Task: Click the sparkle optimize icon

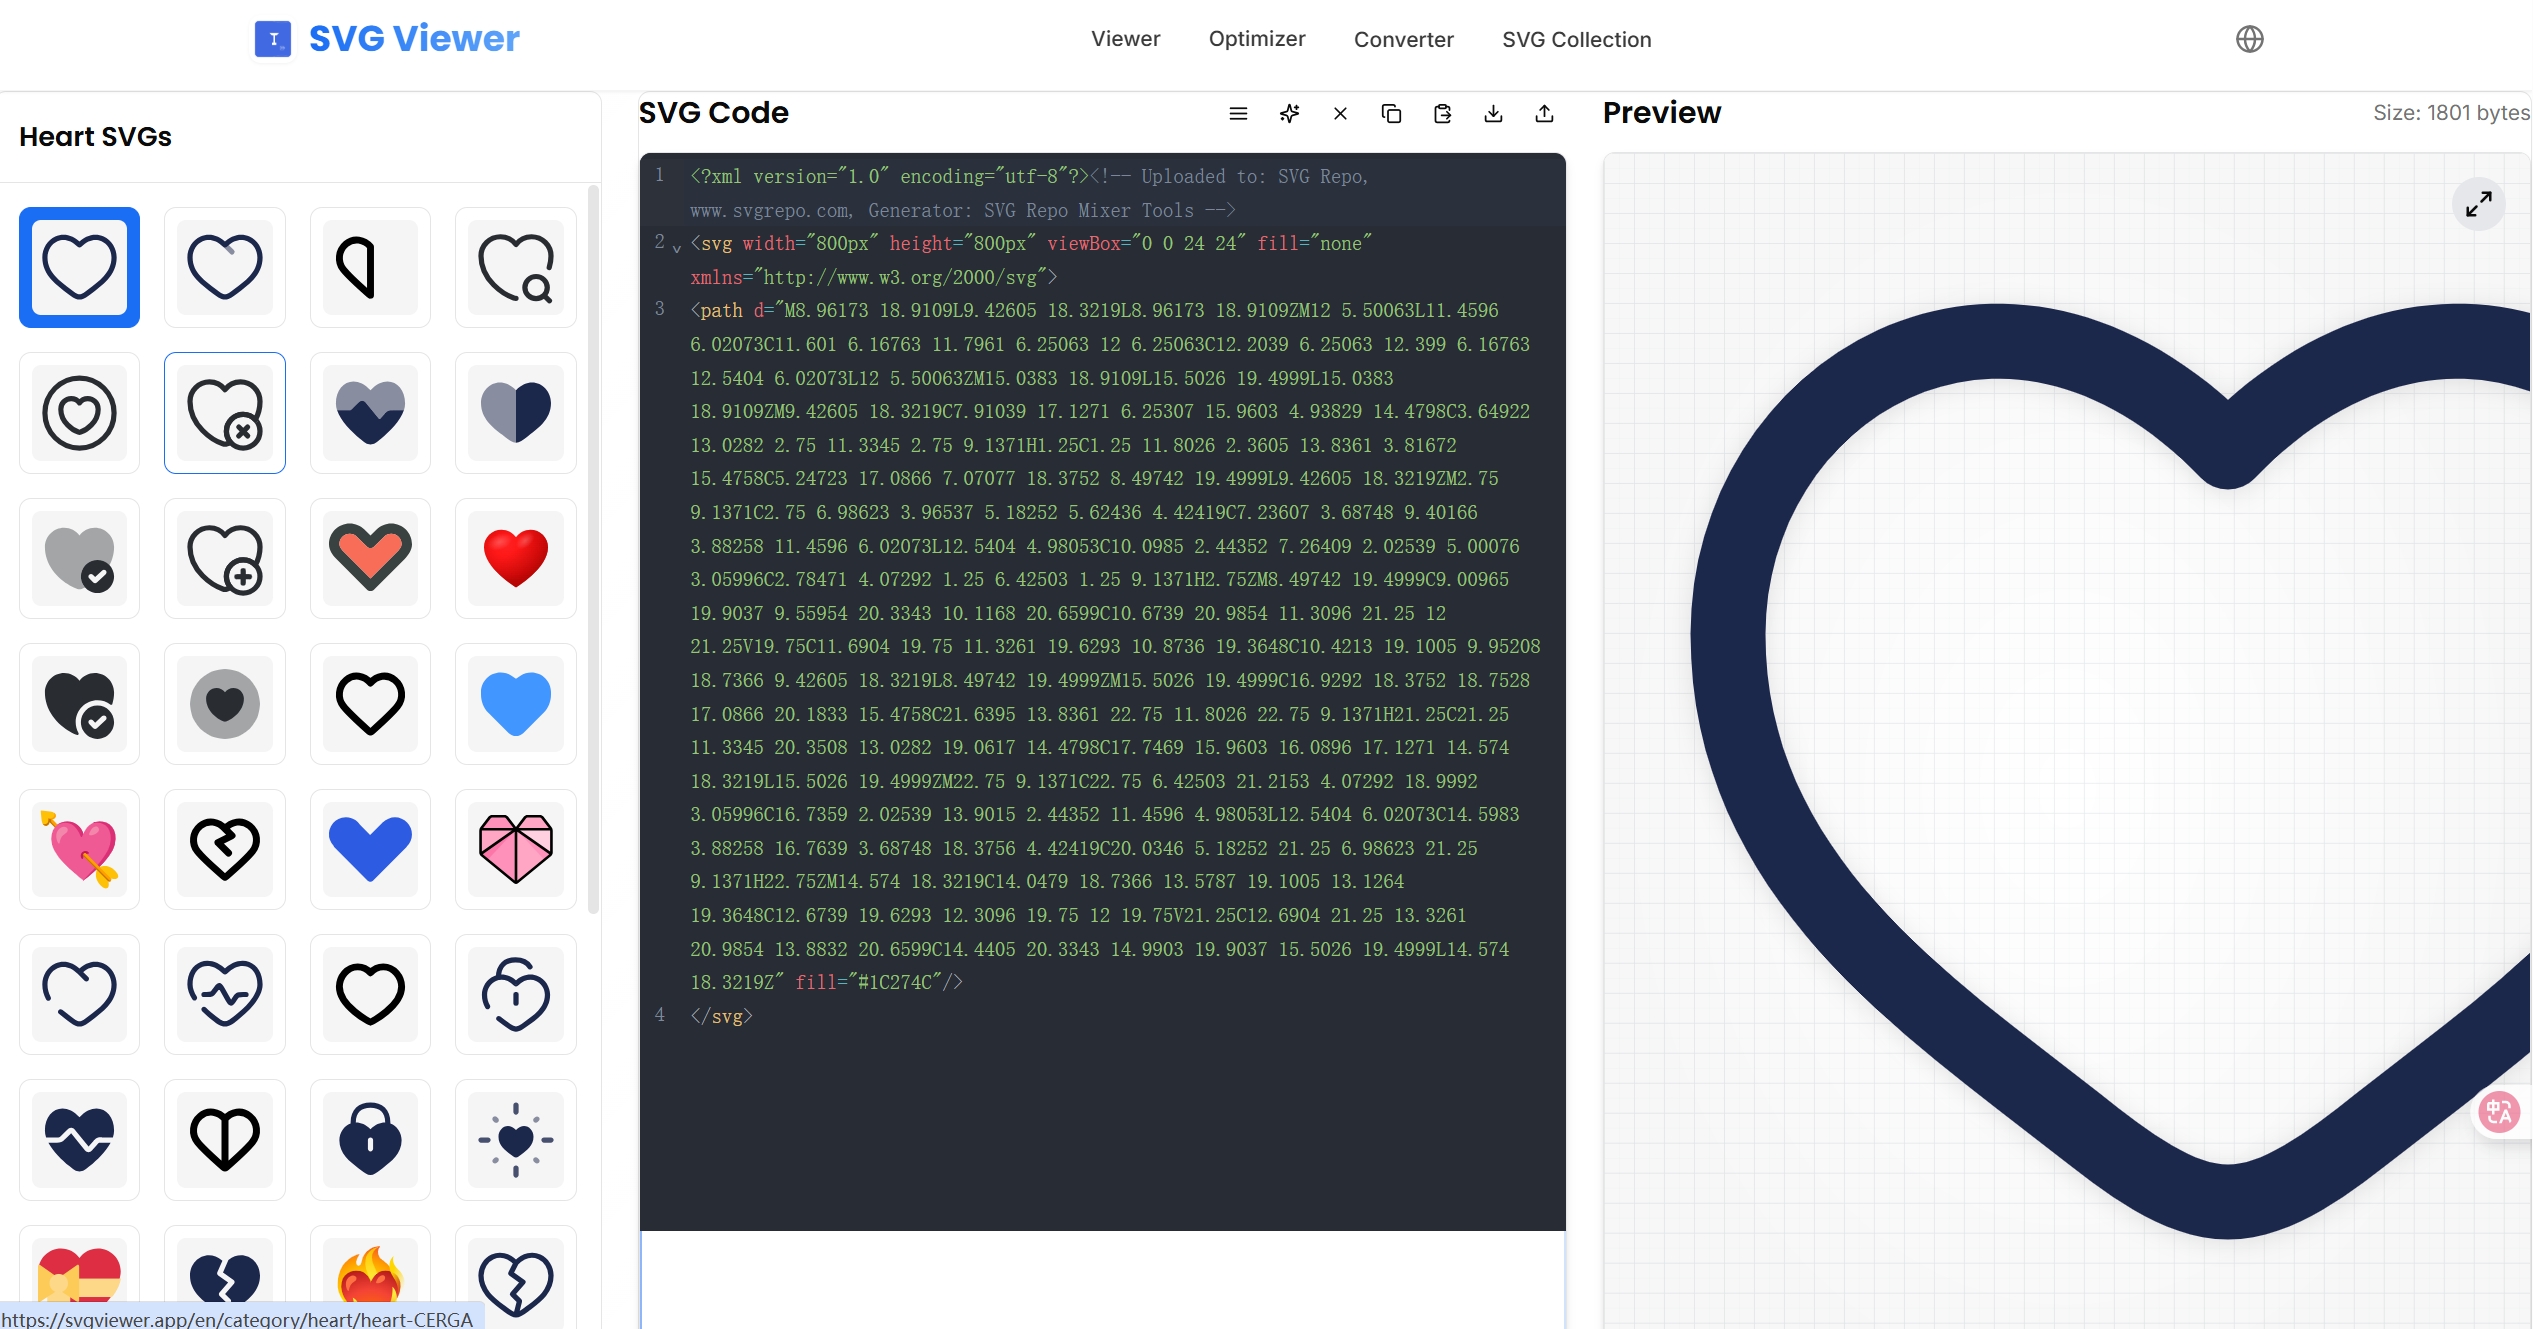Action: pyautogui.click(x=1289, y=114)
